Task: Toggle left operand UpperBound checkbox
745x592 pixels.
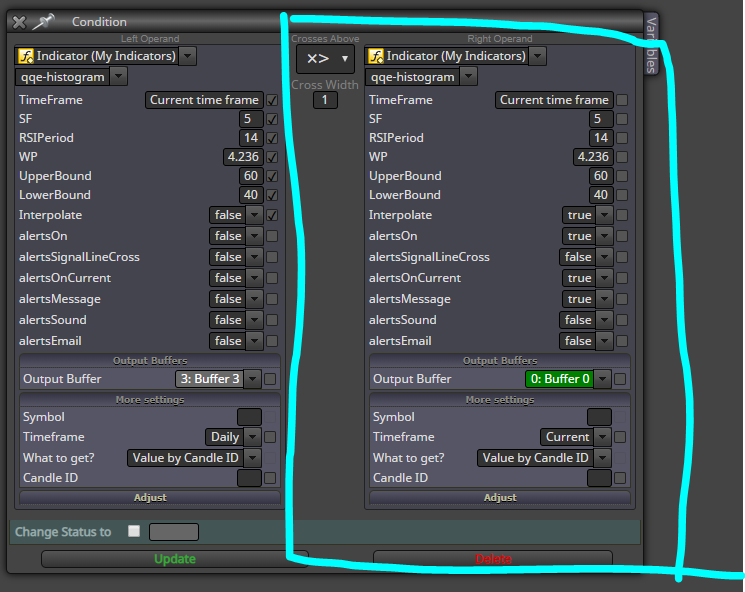Action: coord(272,176)
